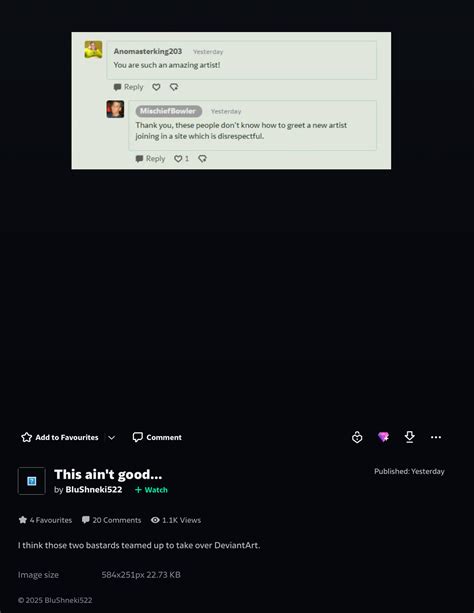Download the image with the arrow icon
Image resolution: width=474 pixels, height=613 pixels.
click(x=409, y=437)
